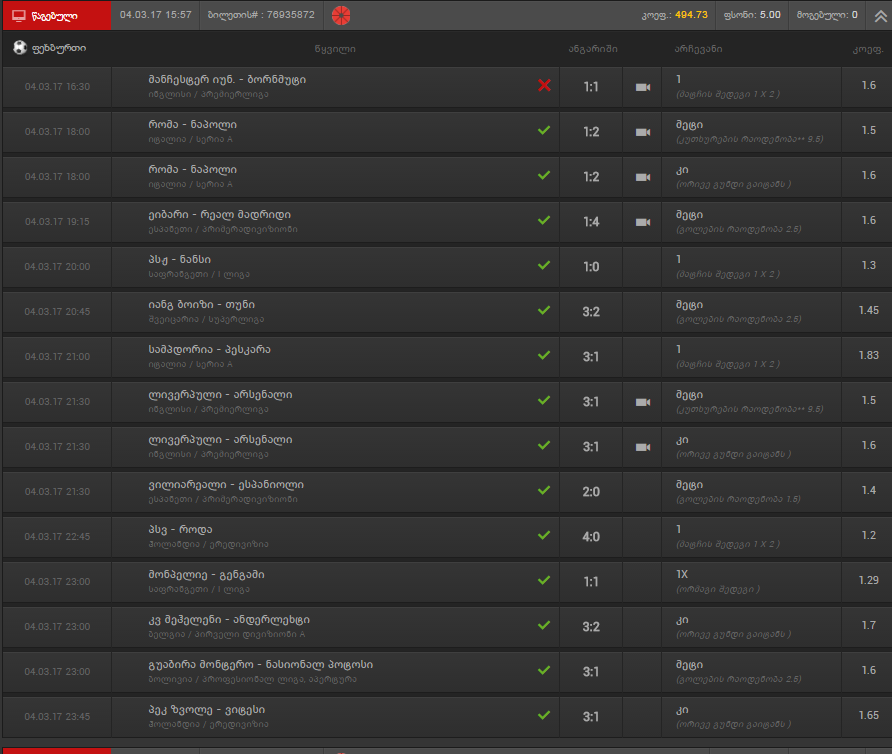The width and height of the screenshot is (892, 754).
Task: Open video camera for რომა - ნაპოლი კი row
Action: point(643,177)
